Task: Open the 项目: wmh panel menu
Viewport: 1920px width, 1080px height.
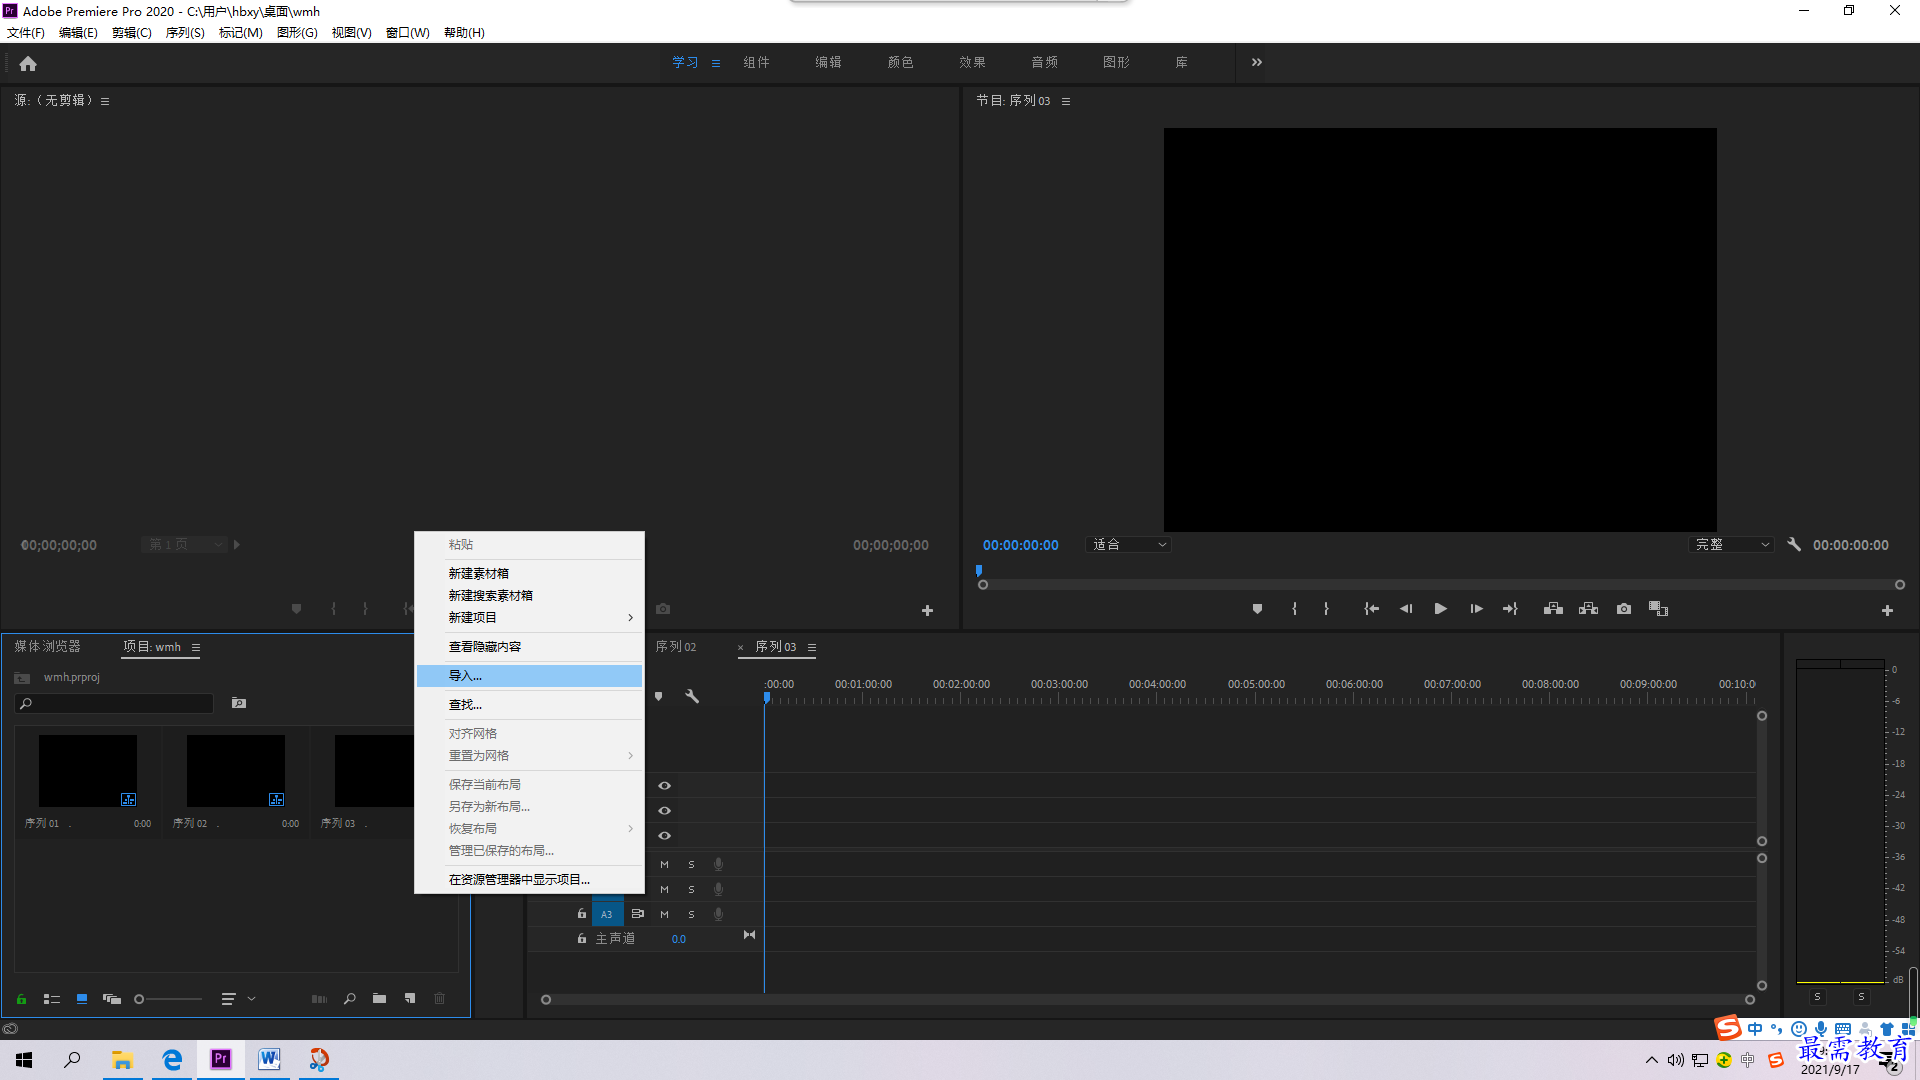Action: [196, 648]
